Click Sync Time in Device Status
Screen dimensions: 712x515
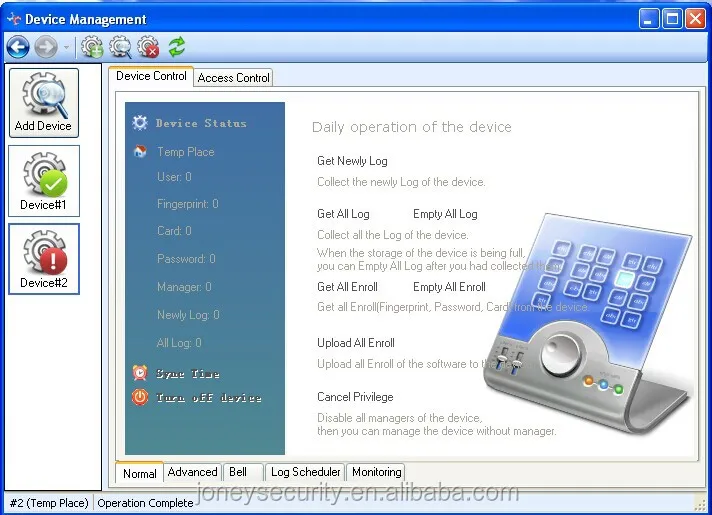point(187,373)
